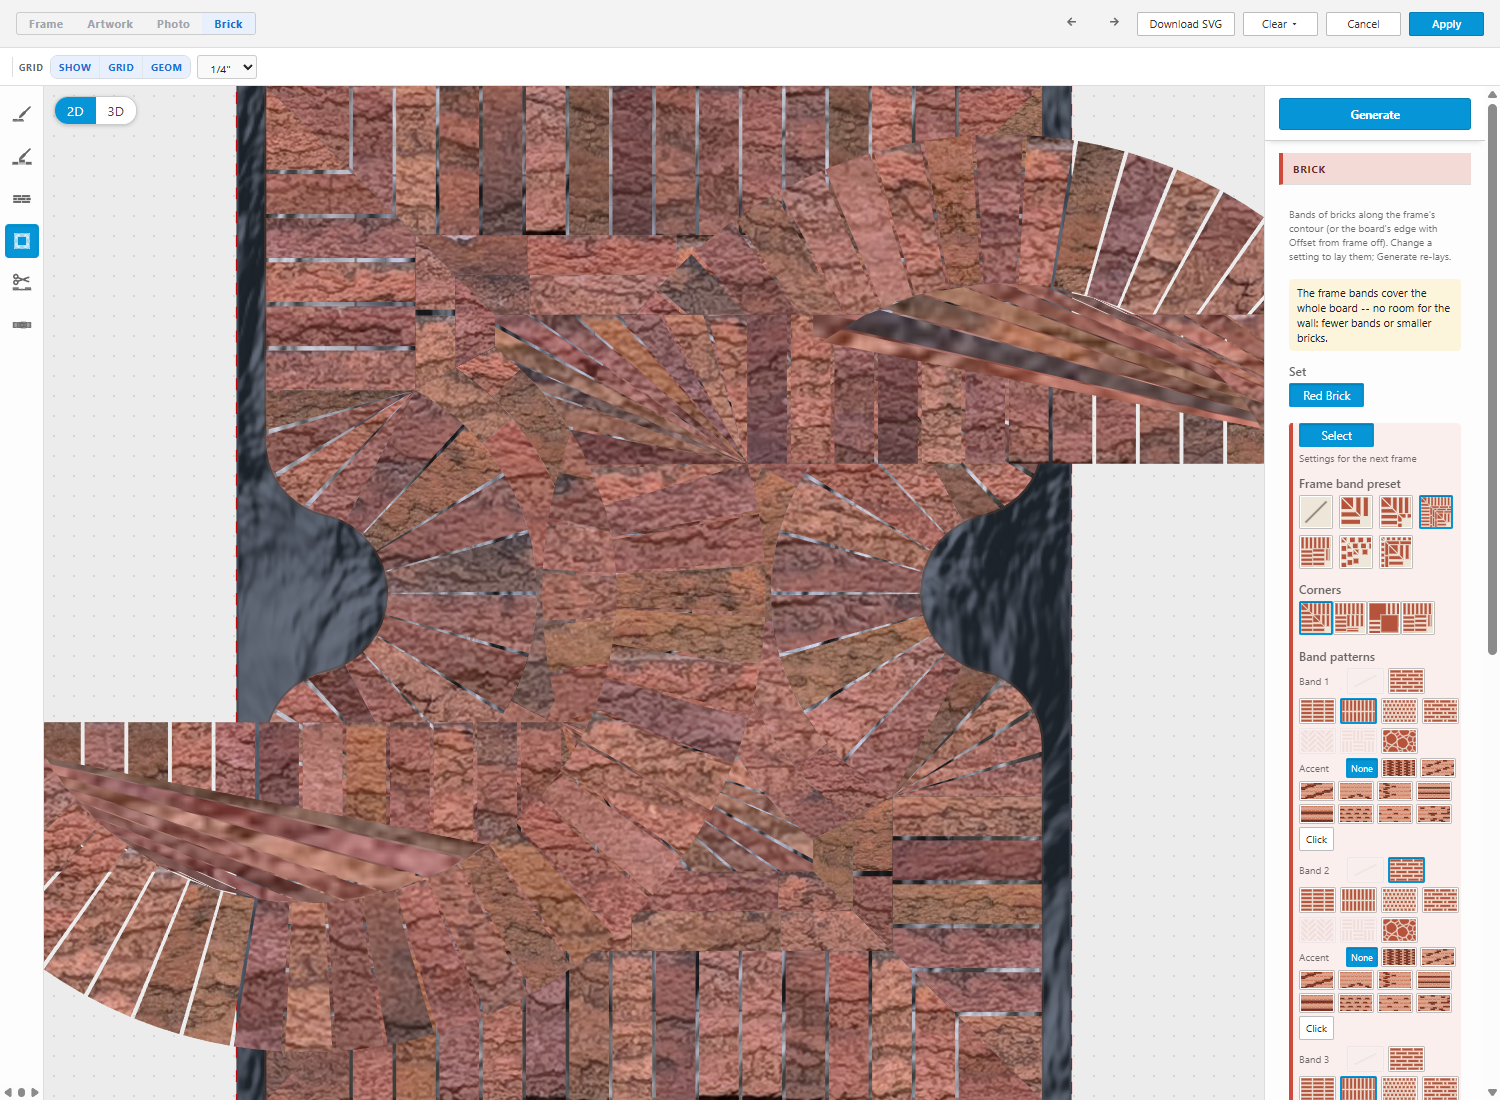Open the Clear dropdown menu

click(x=1279, y=24)
